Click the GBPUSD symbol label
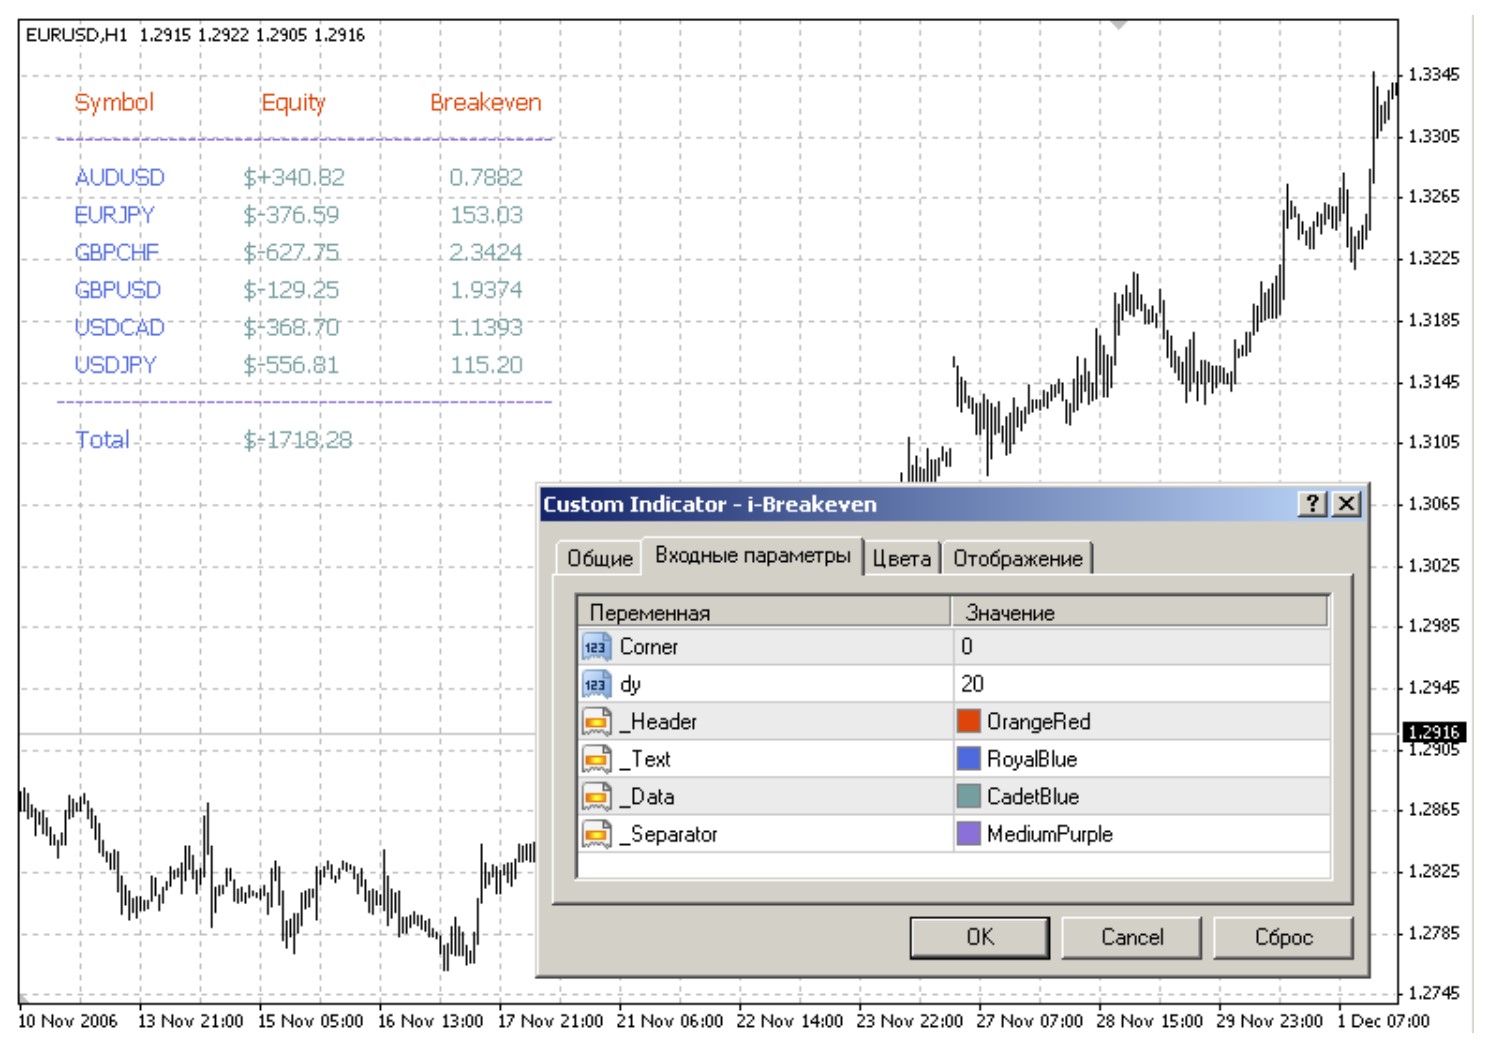1486x1048 pixels. pos(118,290)
